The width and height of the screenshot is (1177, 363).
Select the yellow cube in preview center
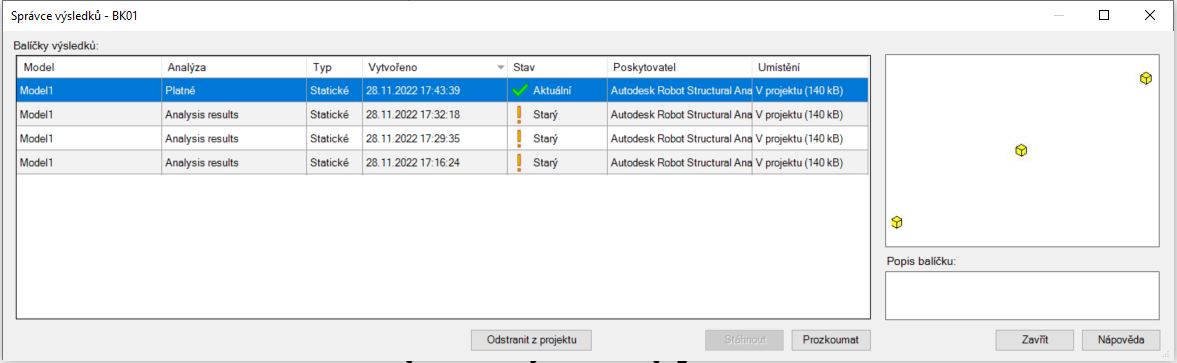tap(1021, 151)
